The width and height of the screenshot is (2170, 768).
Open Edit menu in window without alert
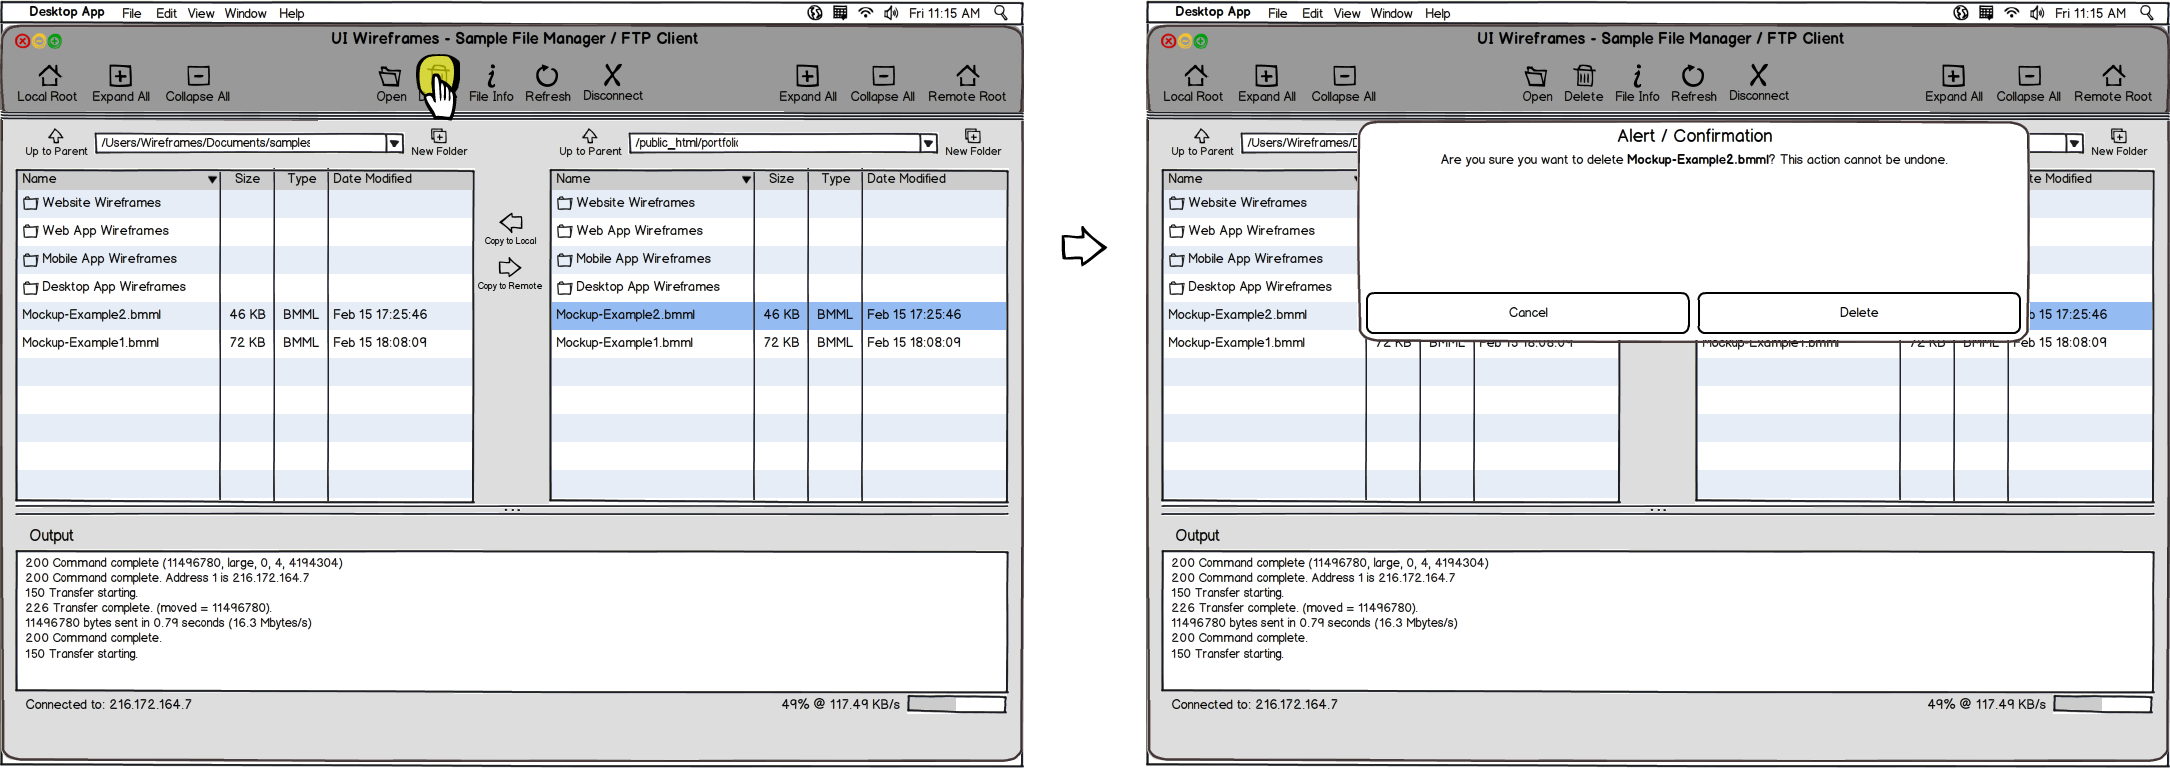(x=166, y=13)
